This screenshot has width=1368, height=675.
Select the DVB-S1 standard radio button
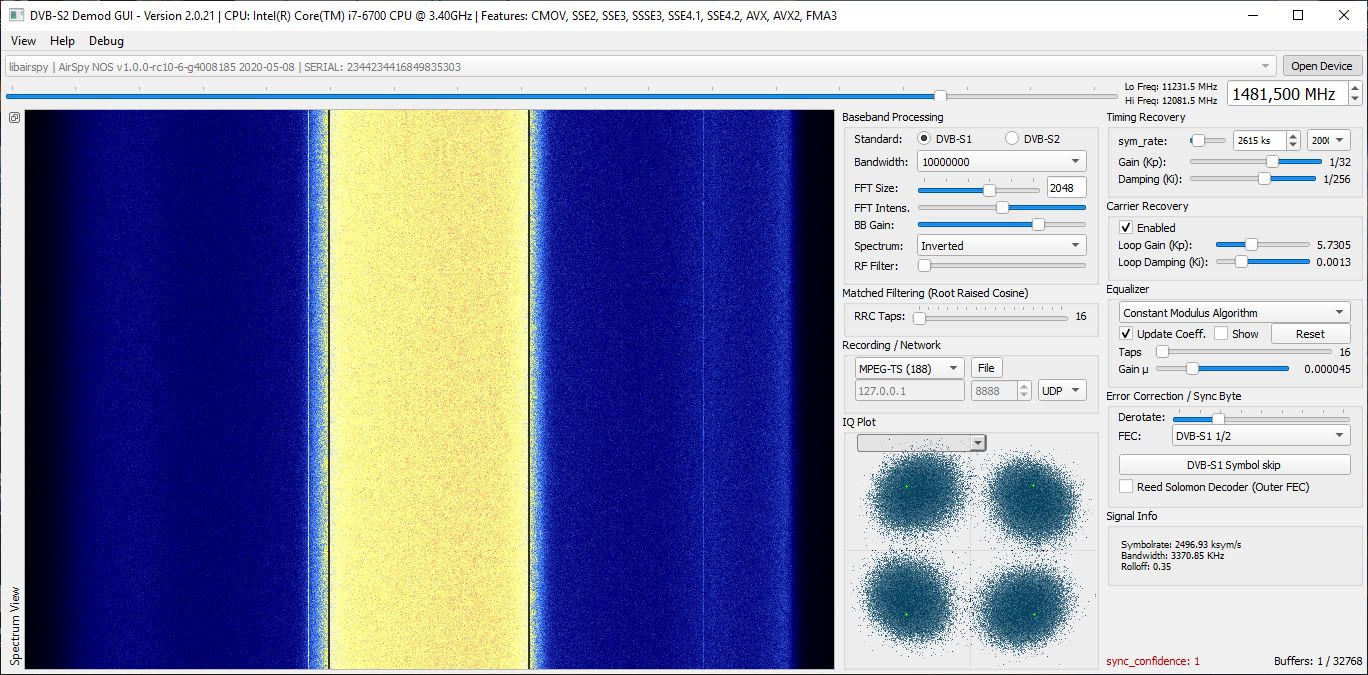coord(924,139)
